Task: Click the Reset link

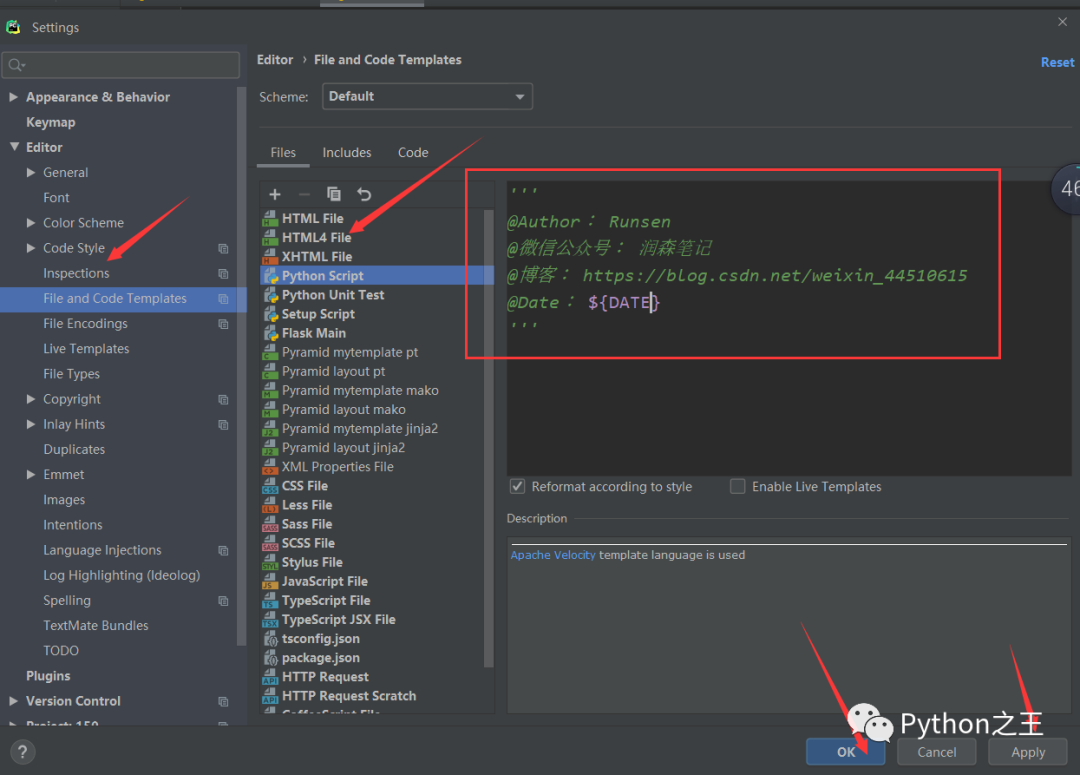Action: 1057,62
